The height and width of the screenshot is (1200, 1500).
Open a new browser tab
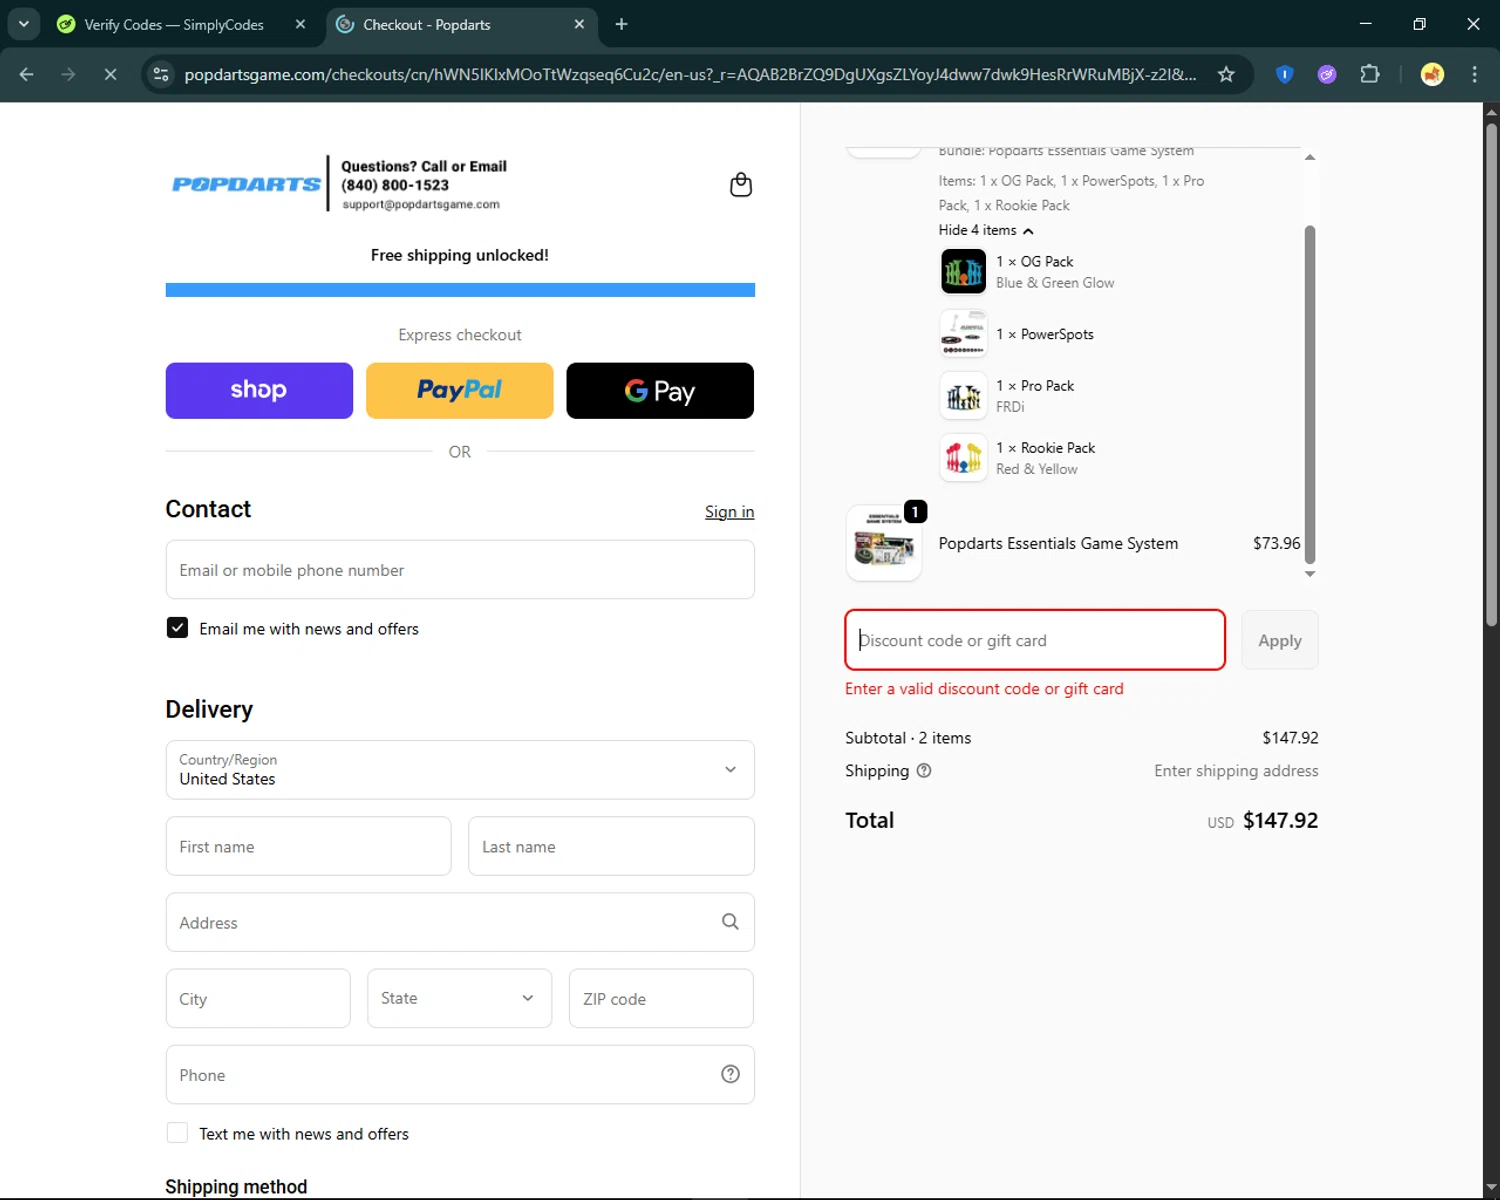pos(621,24)
